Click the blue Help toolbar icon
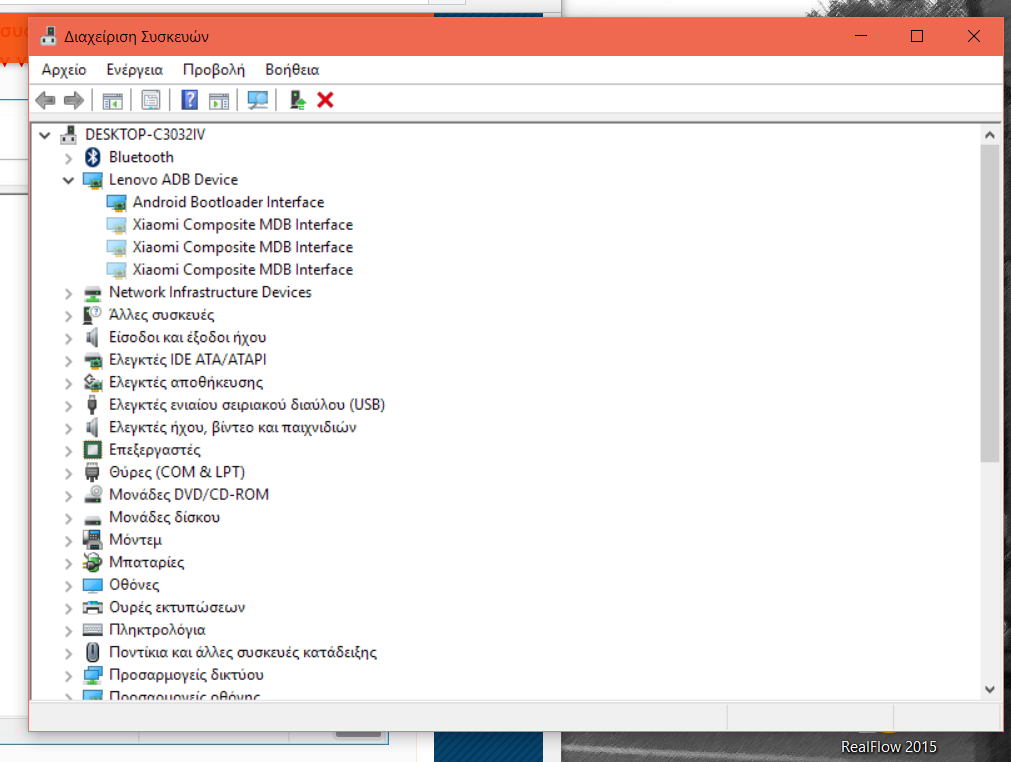The width and height of the screenshot is (1011, 762). (x=189, y=100)
